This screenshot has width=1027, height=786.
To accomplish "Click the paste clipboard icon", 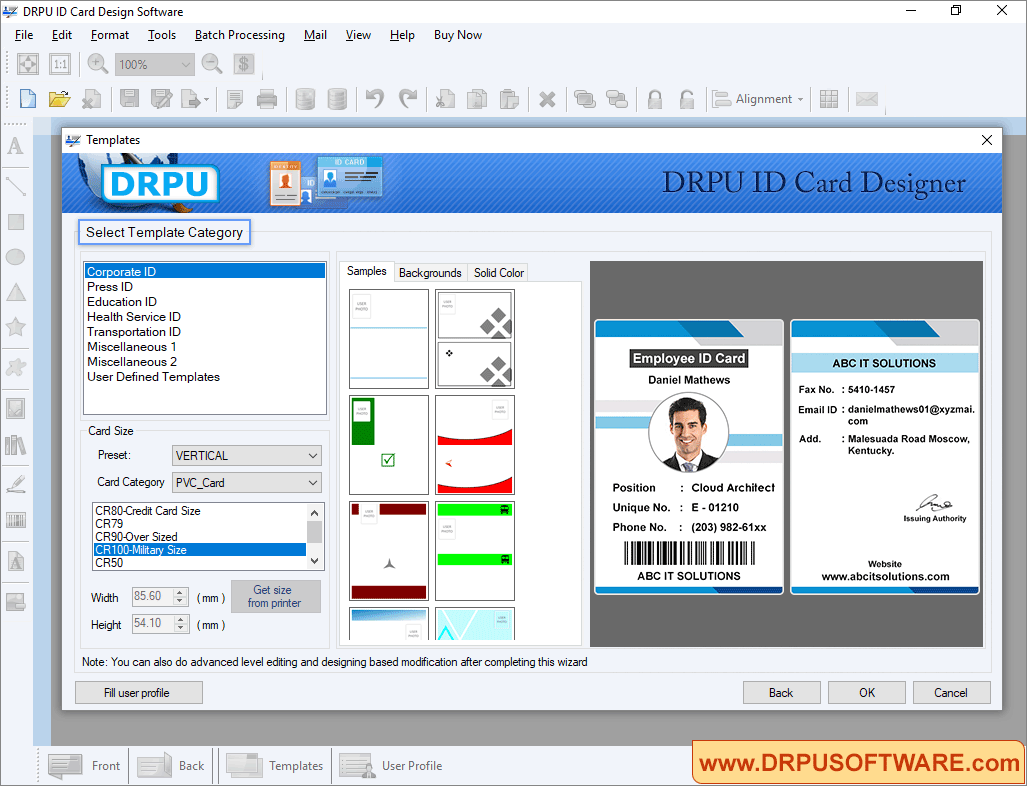I will point(509,99).
